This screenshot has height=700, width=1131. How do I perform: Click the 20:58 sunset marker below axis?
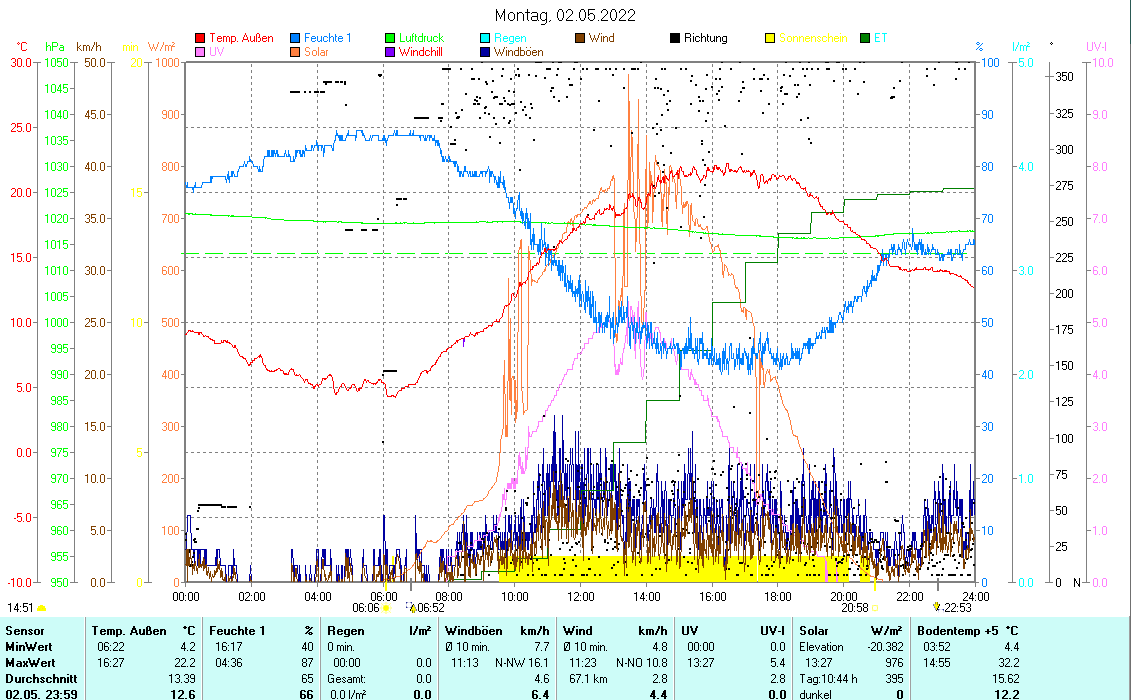coord(854,607)
